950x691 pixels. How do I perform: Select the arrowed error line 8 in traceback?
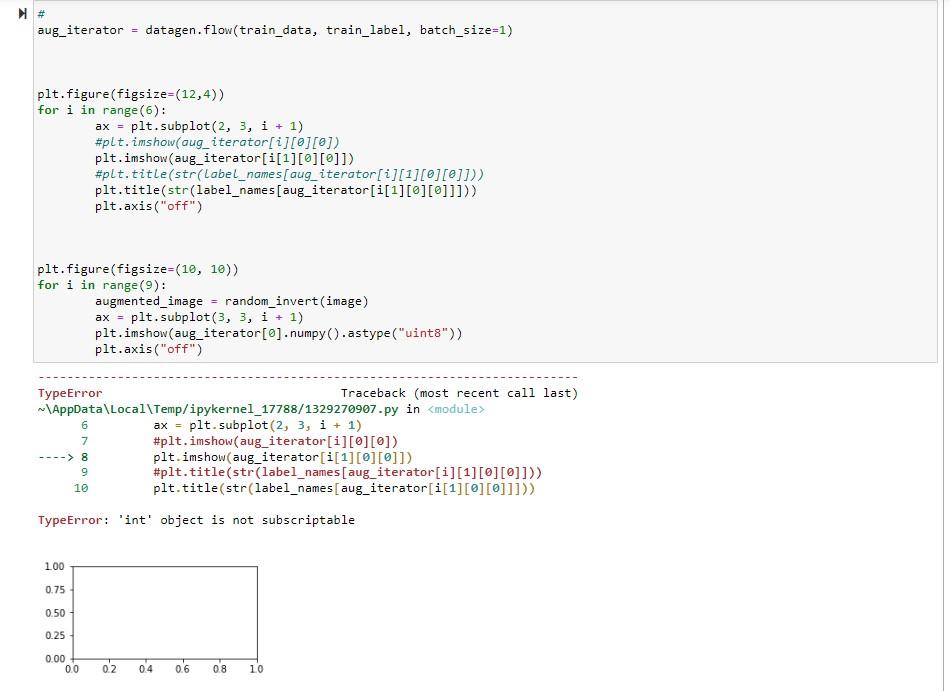click(x=220, y=456)
